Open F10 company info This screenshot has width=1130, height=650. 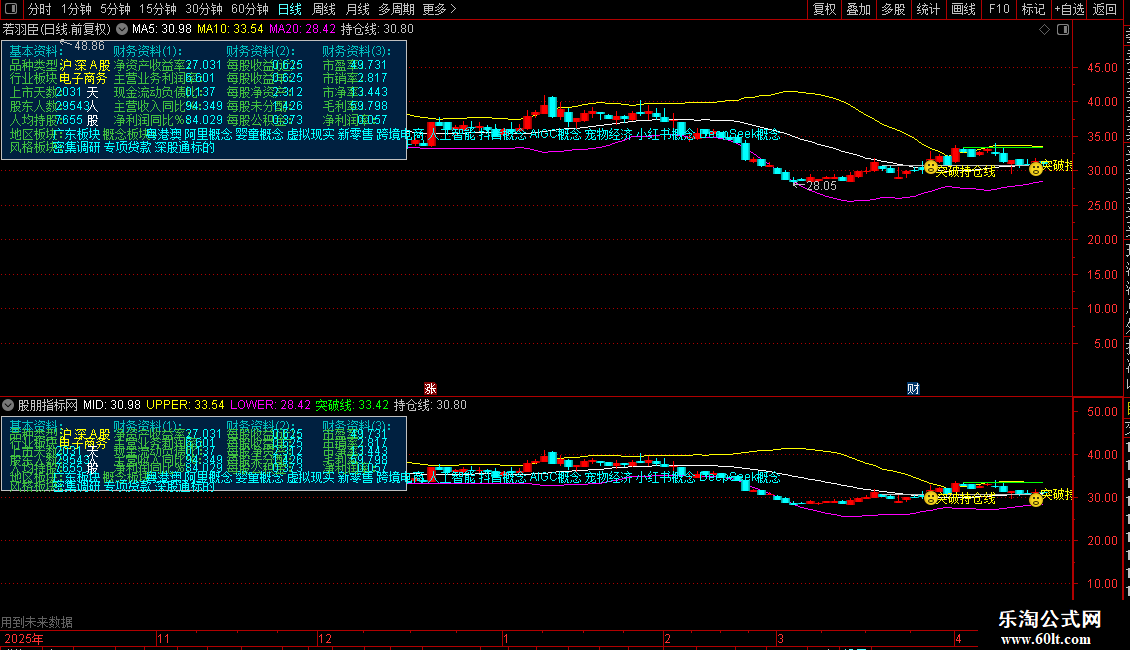click(999, 9)
